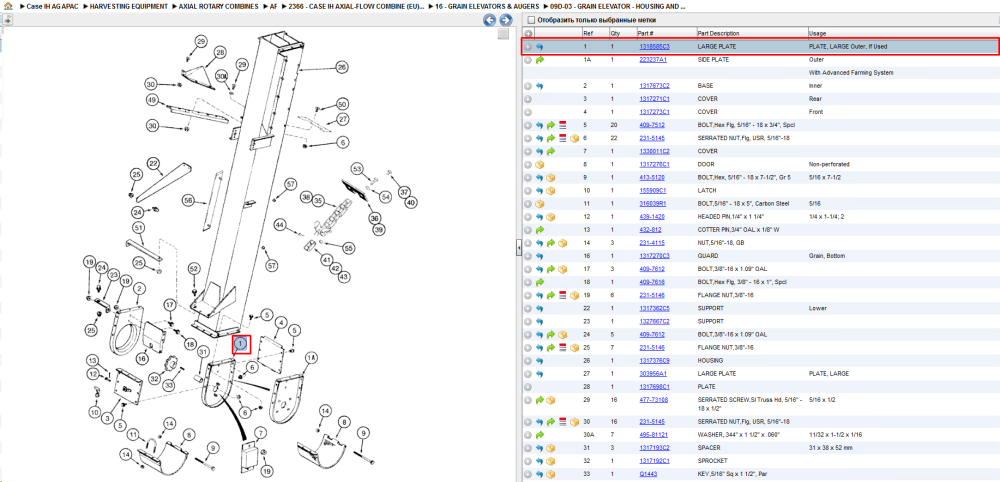The height and width of the screenshot is (482, 1000).
Task: Open part number link 495-81121
Action: tap(654, 434)
